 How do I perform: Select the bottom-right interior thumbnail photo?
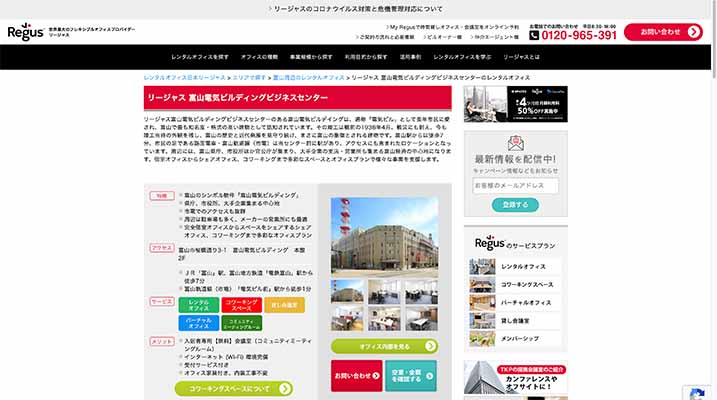[421, 319]
